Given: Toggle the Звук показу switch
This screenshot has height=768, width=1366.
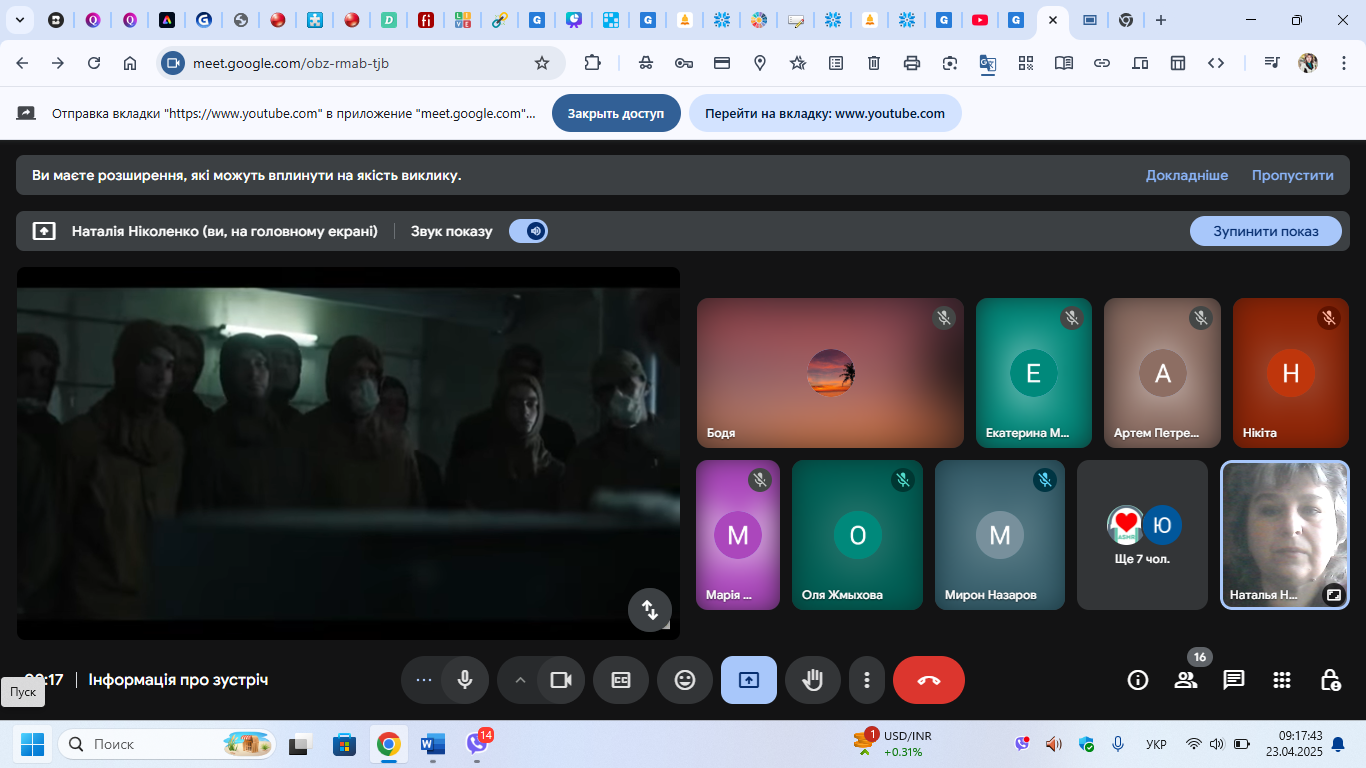Looking at the screenshot, I should pos(528,231).
